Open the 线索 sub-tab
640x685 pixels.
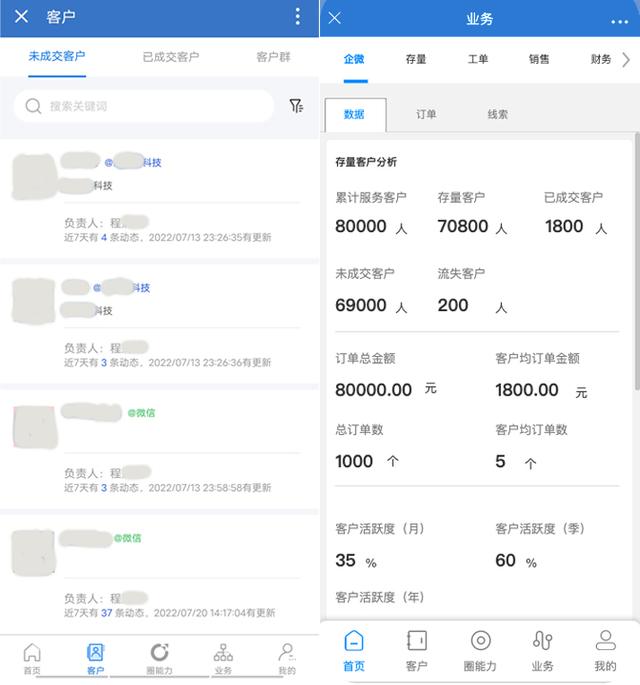tap(498, 114)
